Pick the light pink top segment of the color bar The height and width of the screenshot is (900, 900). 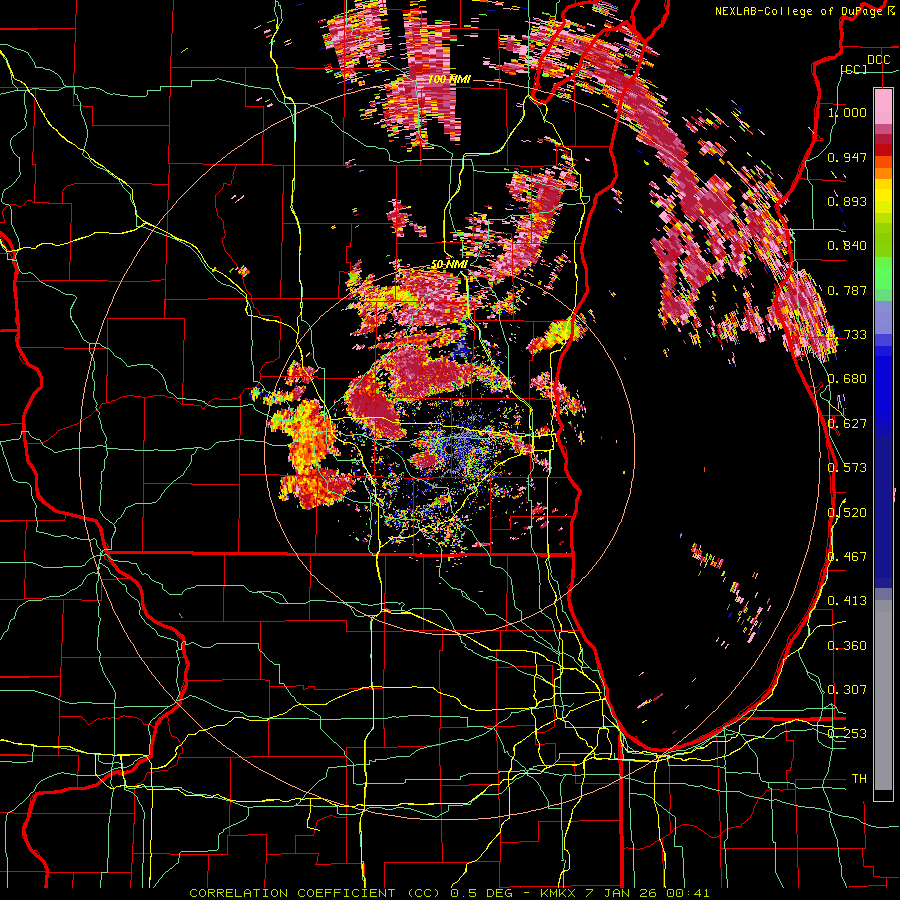883,107
